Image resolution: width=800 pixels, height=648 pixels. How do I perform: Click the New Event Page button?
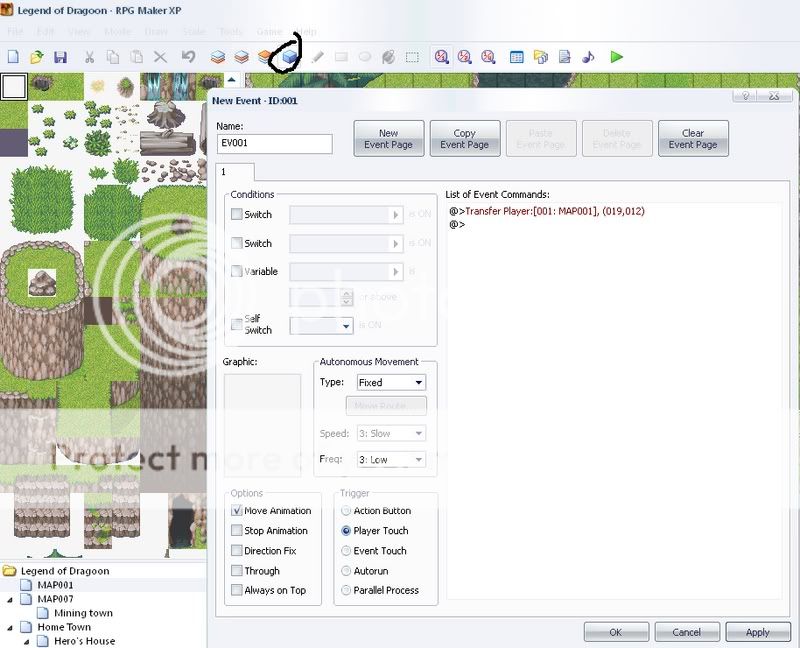pyautogui.click(x=389, y=139)
